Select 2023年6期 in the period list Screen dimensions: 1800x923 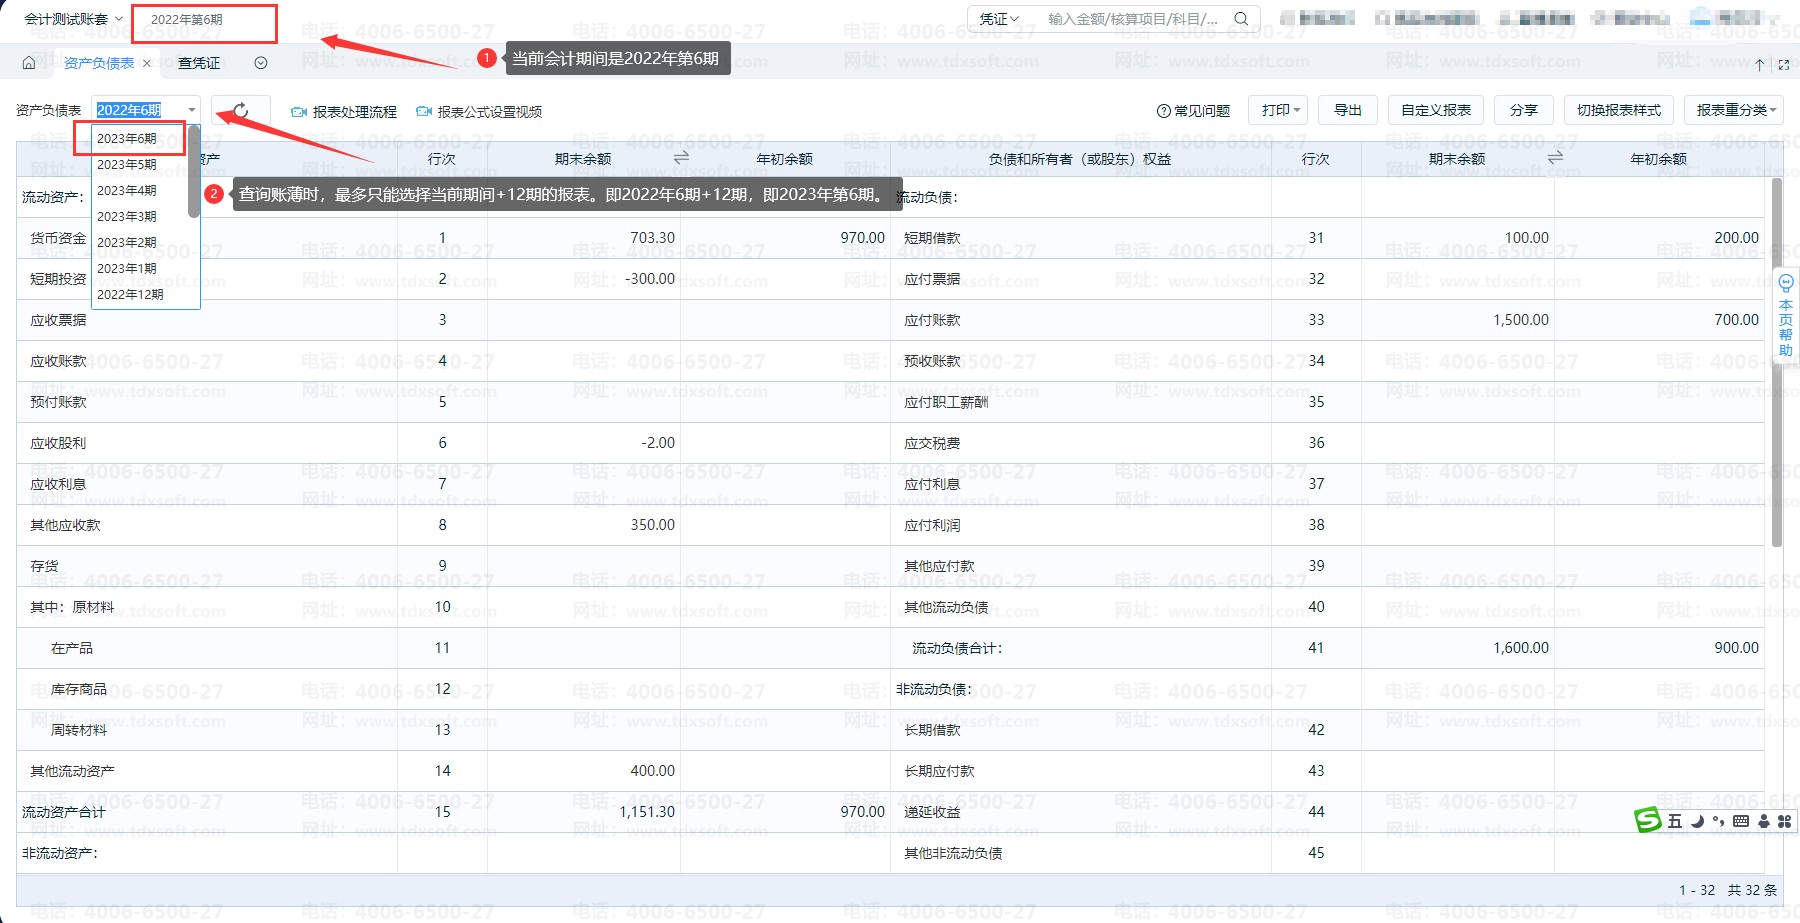127,139
